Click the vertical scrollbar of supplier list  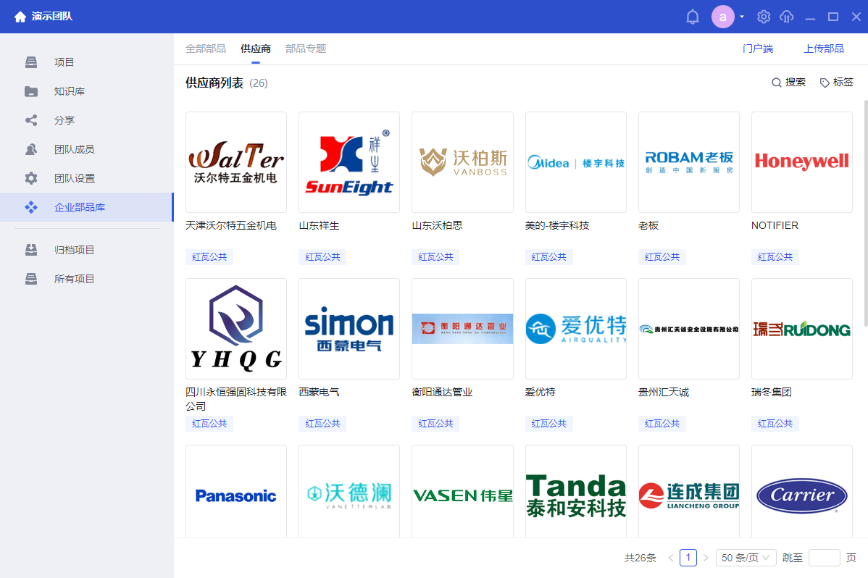[x=865, y=213]
